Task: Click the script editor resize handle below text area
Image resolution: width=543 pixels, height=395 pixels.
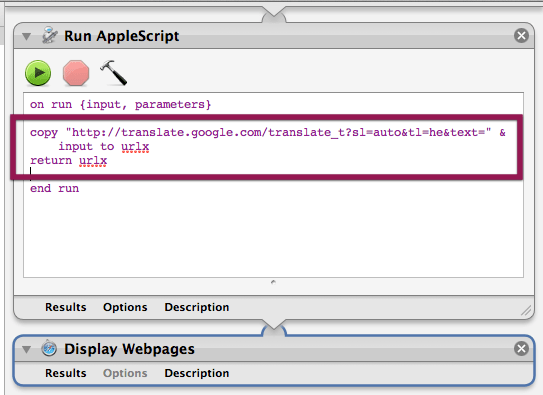Action: (273, 282)
